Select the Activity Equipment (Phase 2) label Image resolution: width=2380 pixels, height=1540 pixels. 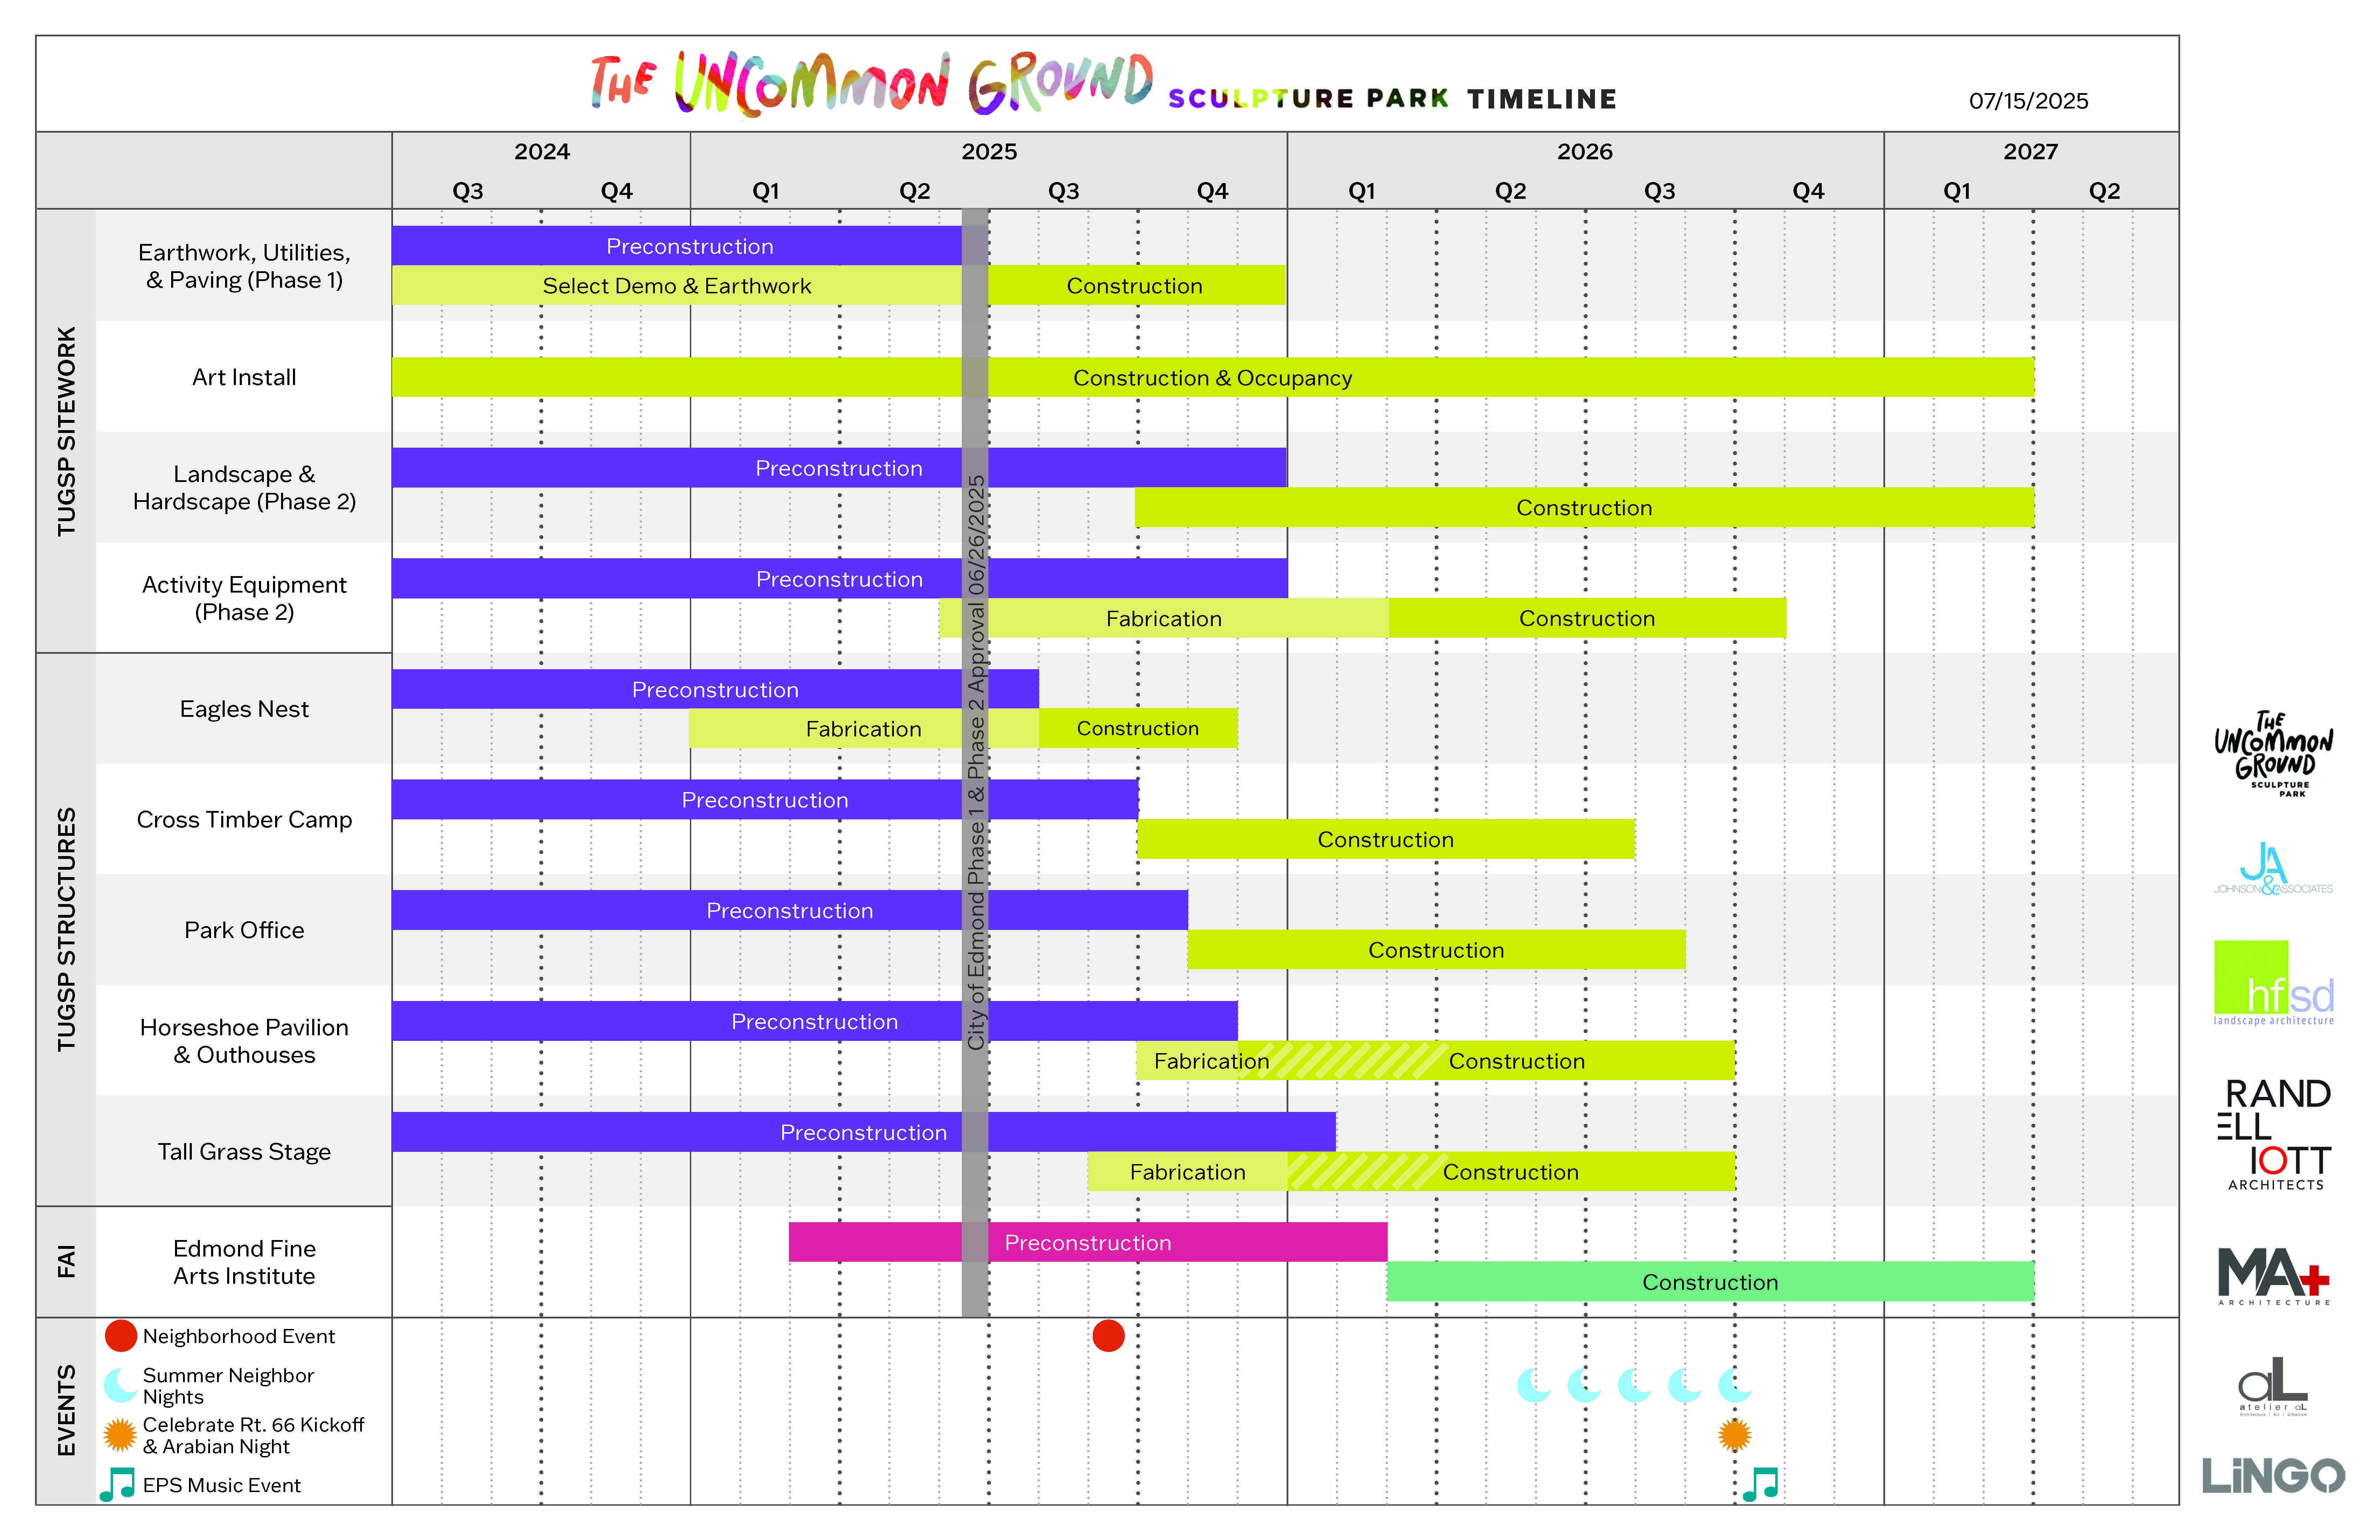coord(244,598)
